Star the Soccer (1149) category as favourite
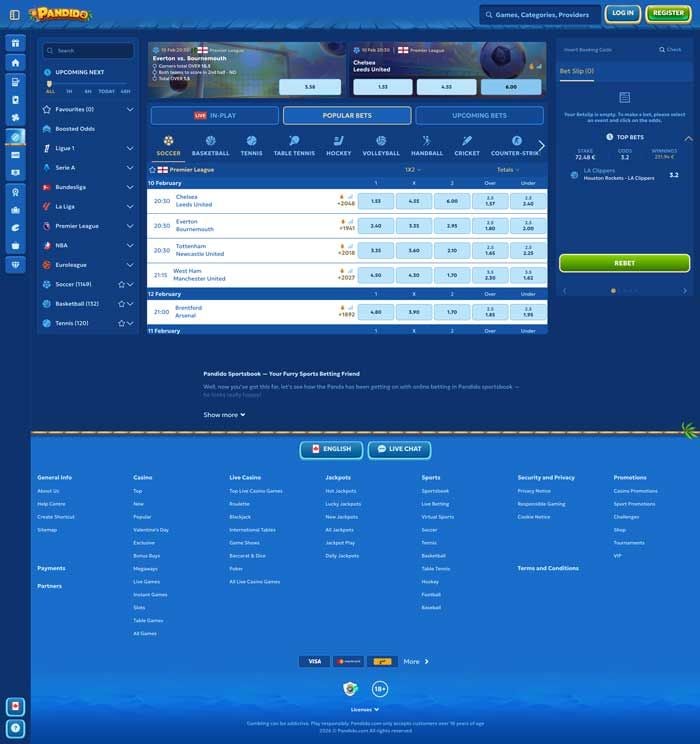 (121, 284)
